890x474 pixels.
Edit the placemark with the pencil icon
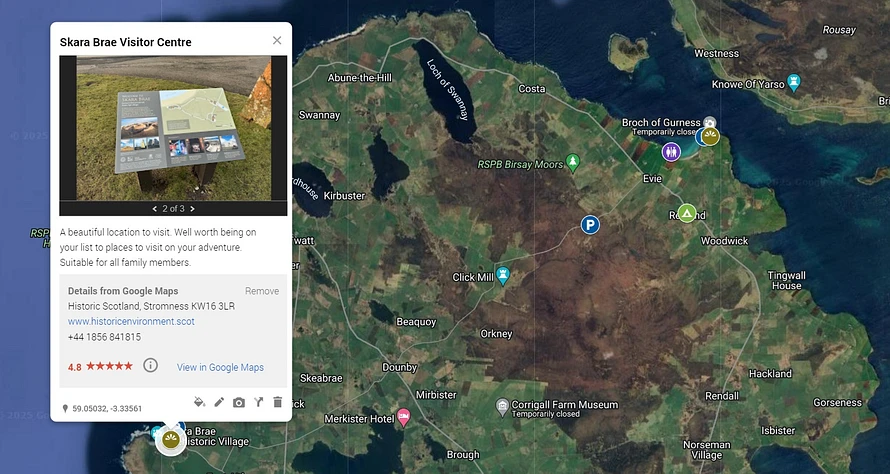pos(219,402)
